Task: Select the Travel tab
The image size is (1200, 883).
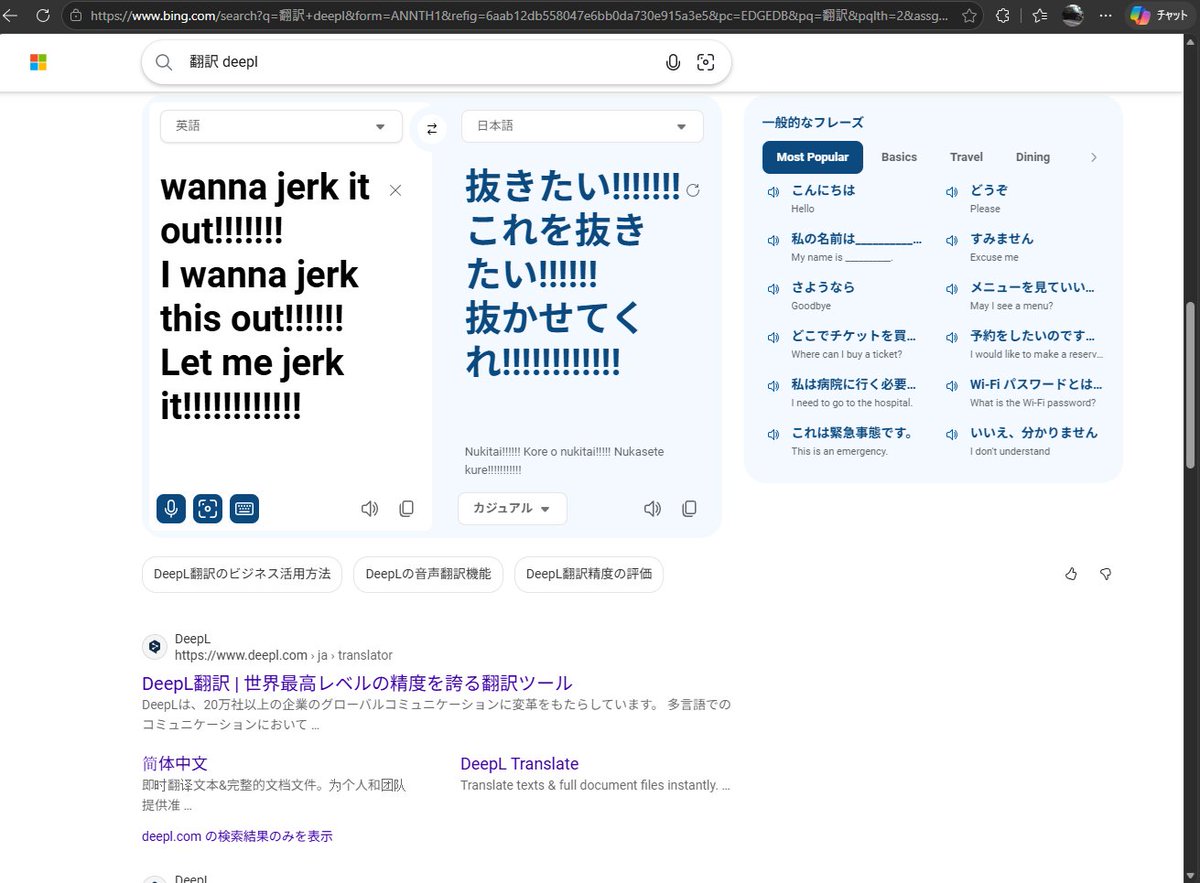Action: [x=966, y=157]
